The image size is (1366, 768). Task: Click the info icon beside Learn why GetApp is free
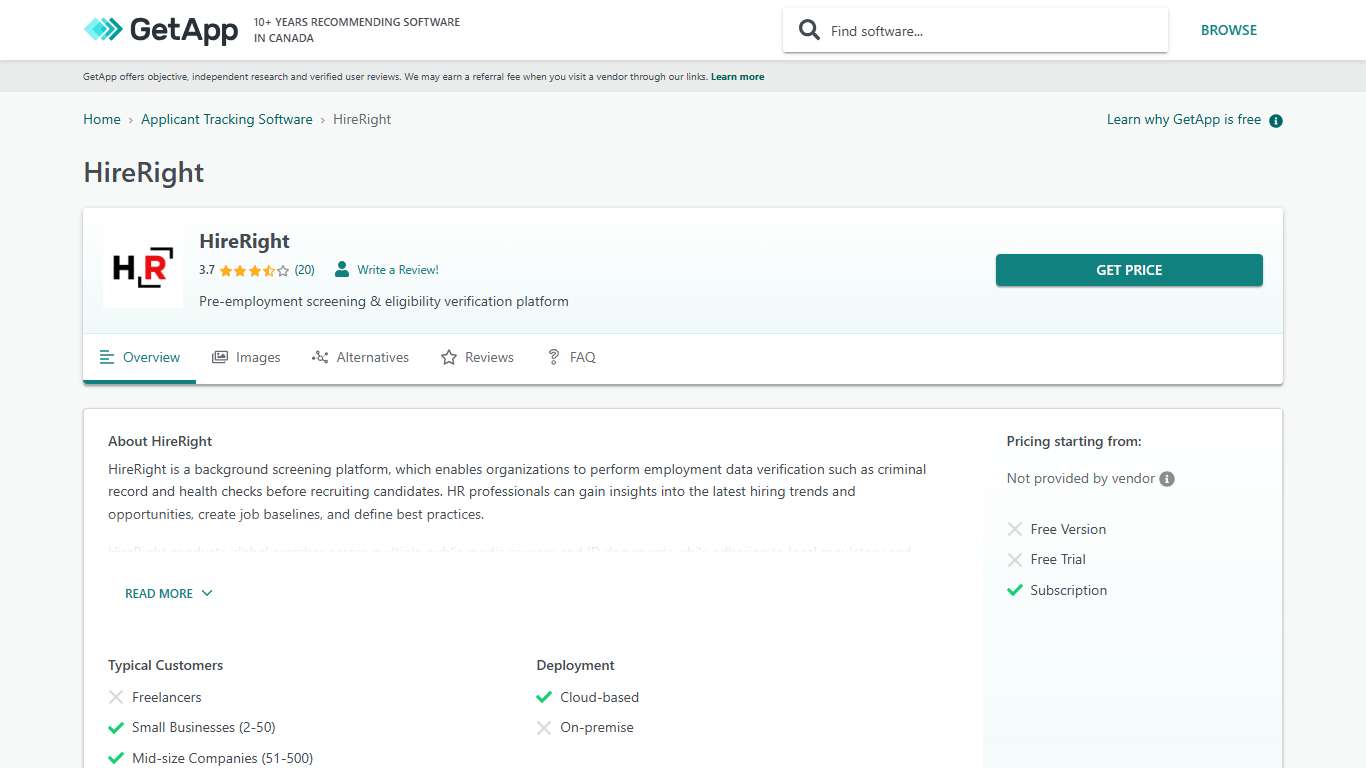point(1275,121)
